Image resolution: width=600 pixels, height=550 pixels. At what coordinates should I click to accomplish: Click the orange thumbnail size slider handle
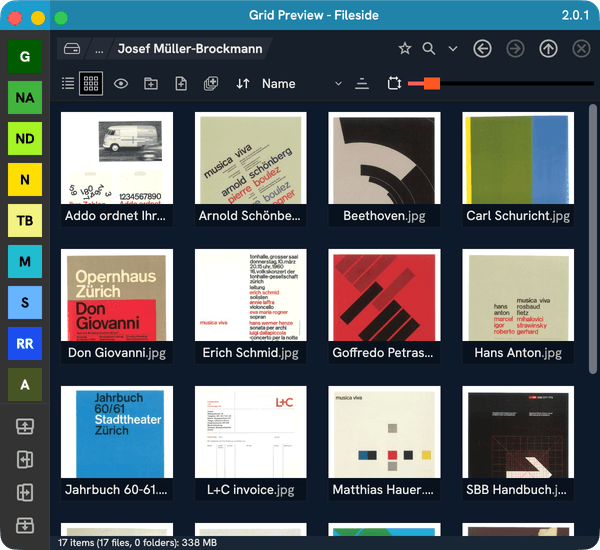[432, 83]
